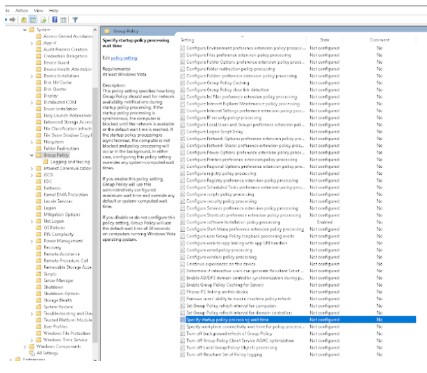Select Configure Group Policy Caching setting
Viewport: 427px width, 373px height.
click(218, 83)
